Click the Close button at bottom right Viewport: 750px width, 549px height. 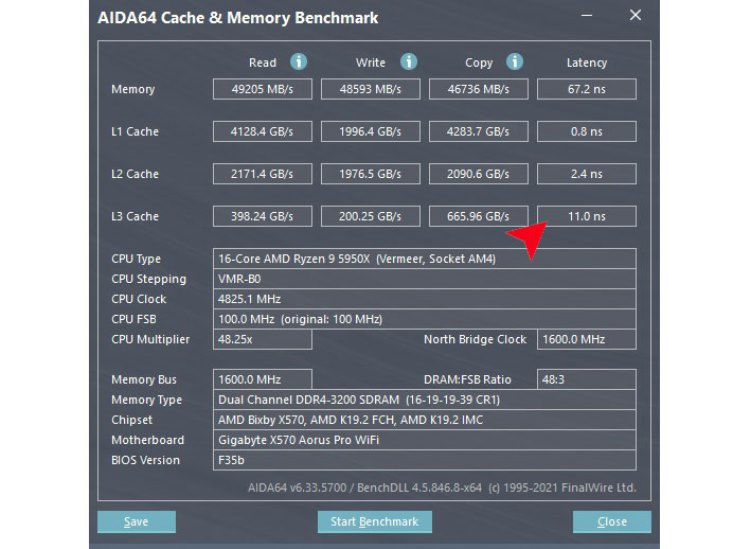point(611,521)
